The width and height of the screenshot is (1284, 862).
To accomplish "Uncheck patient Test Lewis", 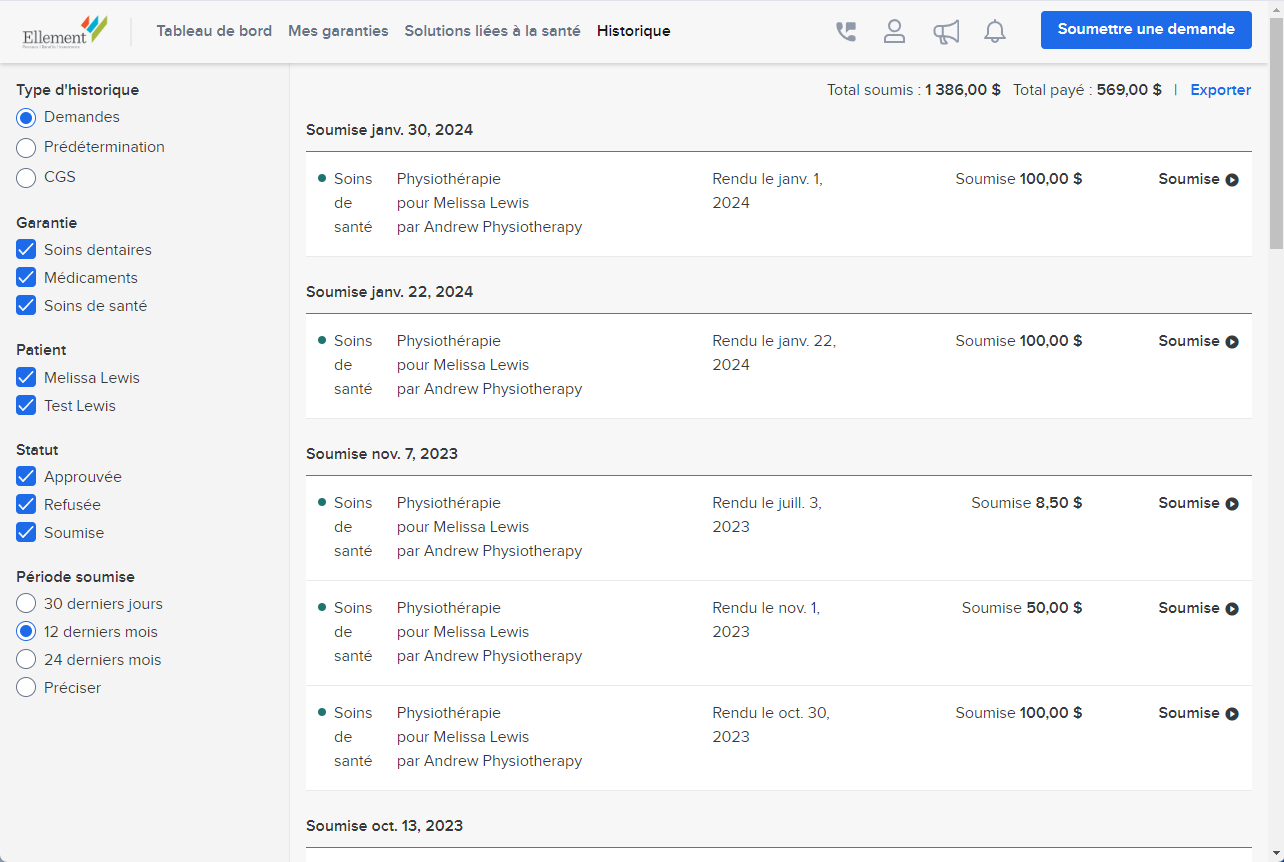I will [26, 406].
